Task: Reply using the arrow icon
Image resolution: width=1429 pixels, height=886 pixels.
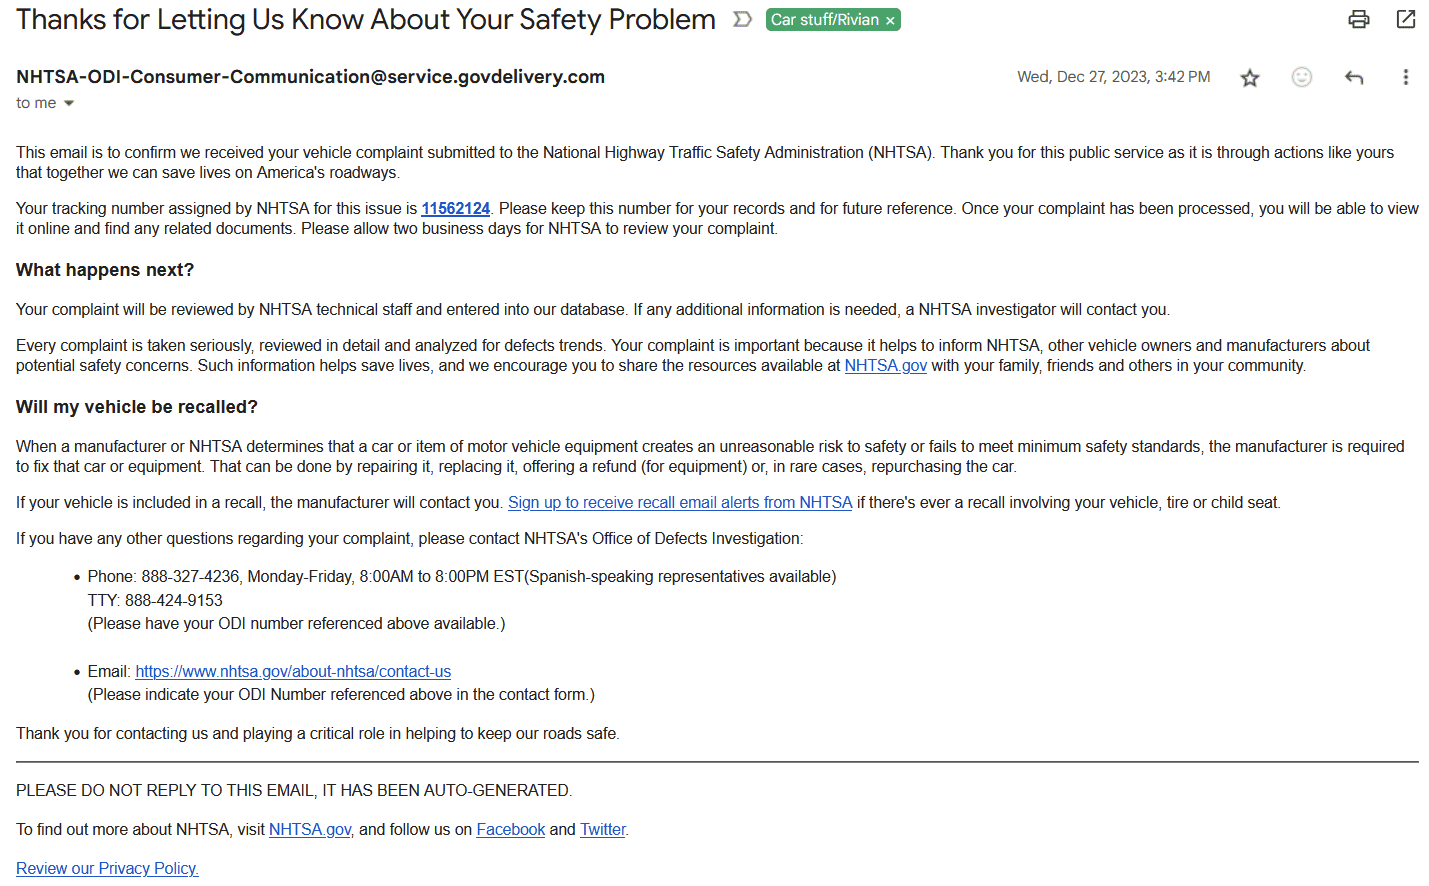Action: coord(1354,77)
